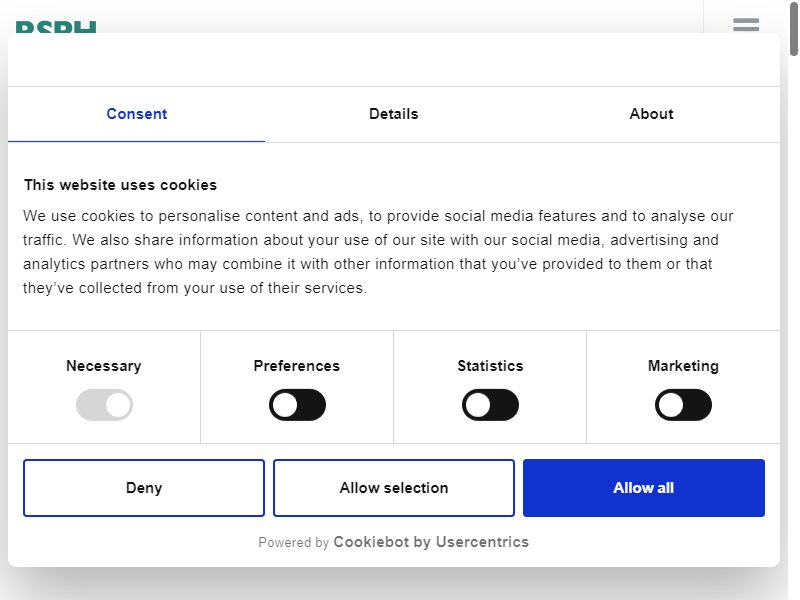The image size is (800, 600).
Task: Click the 'This website uses cookies' heading
Action: [x=120, y=185]
